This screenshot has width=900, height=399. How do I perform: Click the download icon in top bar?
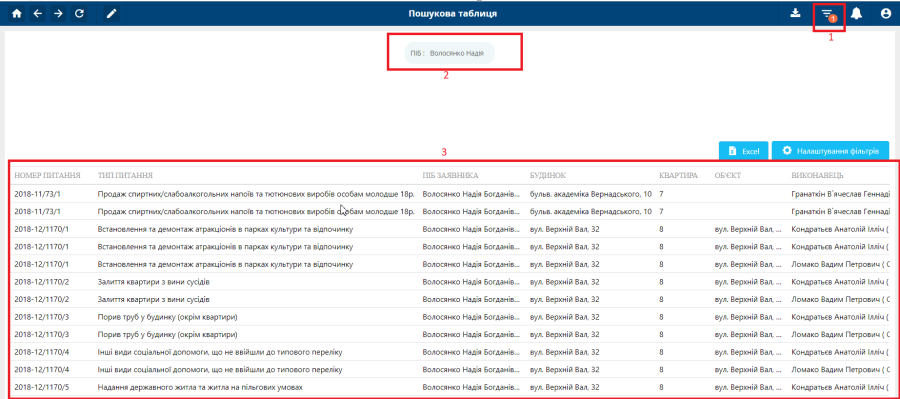(x=796, y=13)
